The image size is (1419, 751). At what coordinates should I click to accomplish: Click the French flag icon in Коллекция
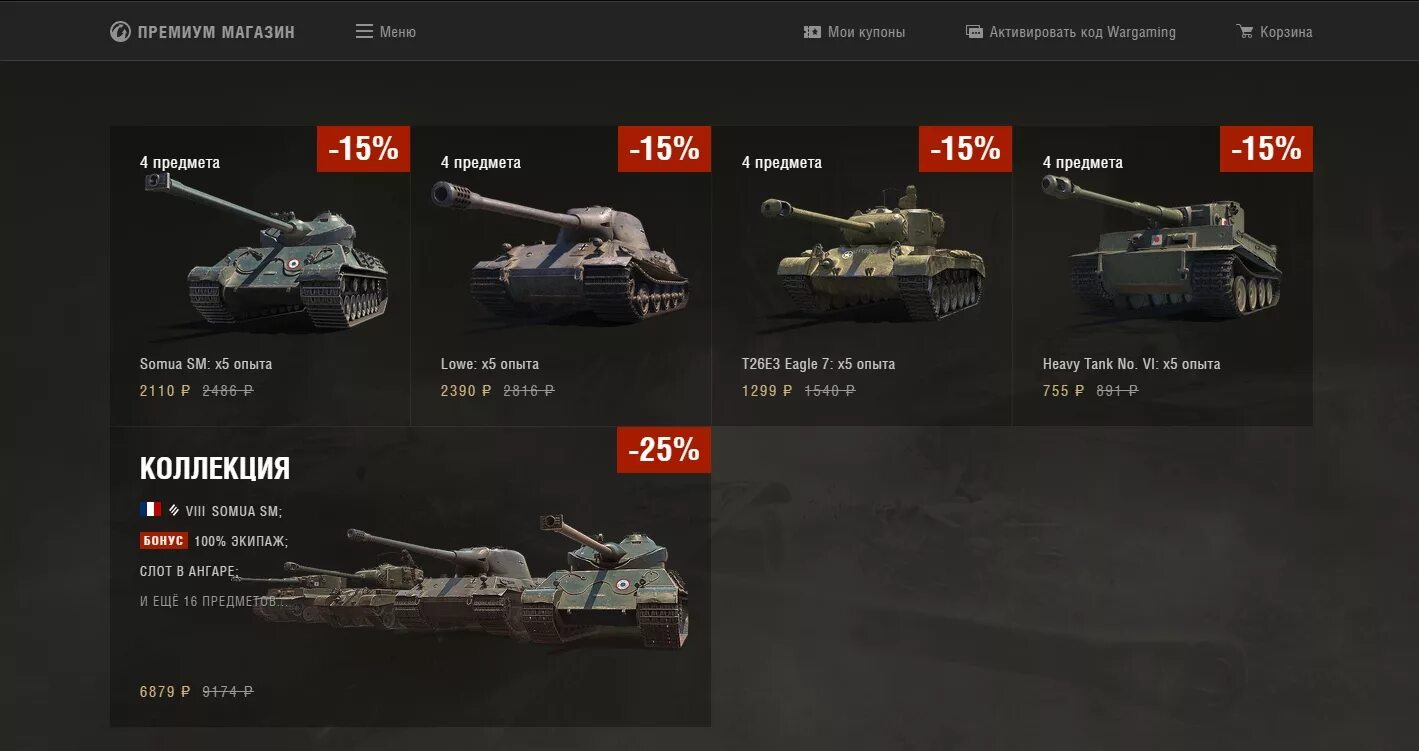(150, 510)
